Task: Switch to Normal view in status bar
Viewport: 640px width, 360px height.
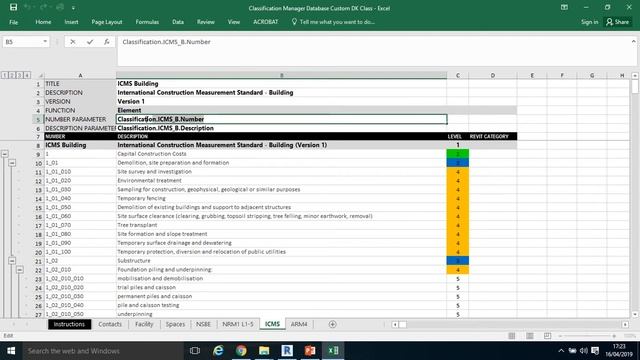Action: coord(511,336)
